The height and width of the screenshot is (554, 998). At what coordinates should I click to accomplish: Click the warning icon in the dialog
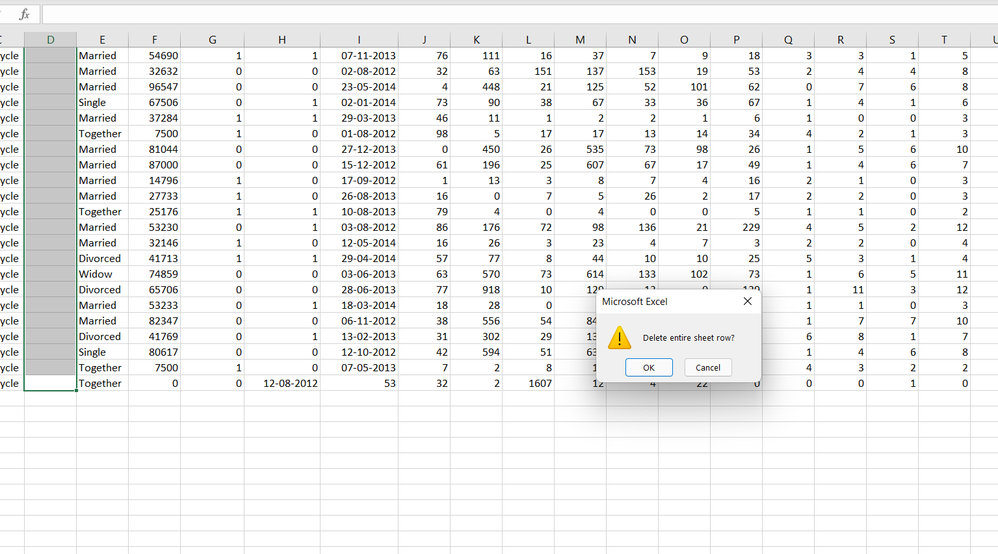619,338
